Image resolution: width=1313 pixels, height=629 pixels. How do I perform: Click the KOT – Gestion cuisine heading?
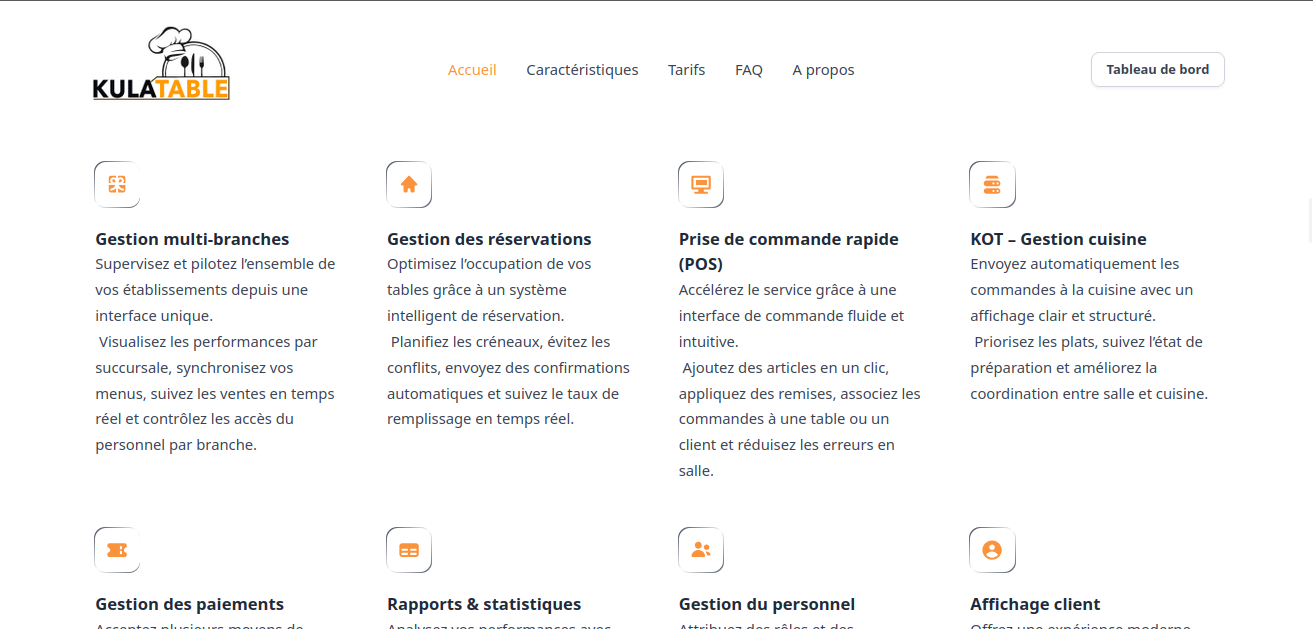tap(1058, 239)
